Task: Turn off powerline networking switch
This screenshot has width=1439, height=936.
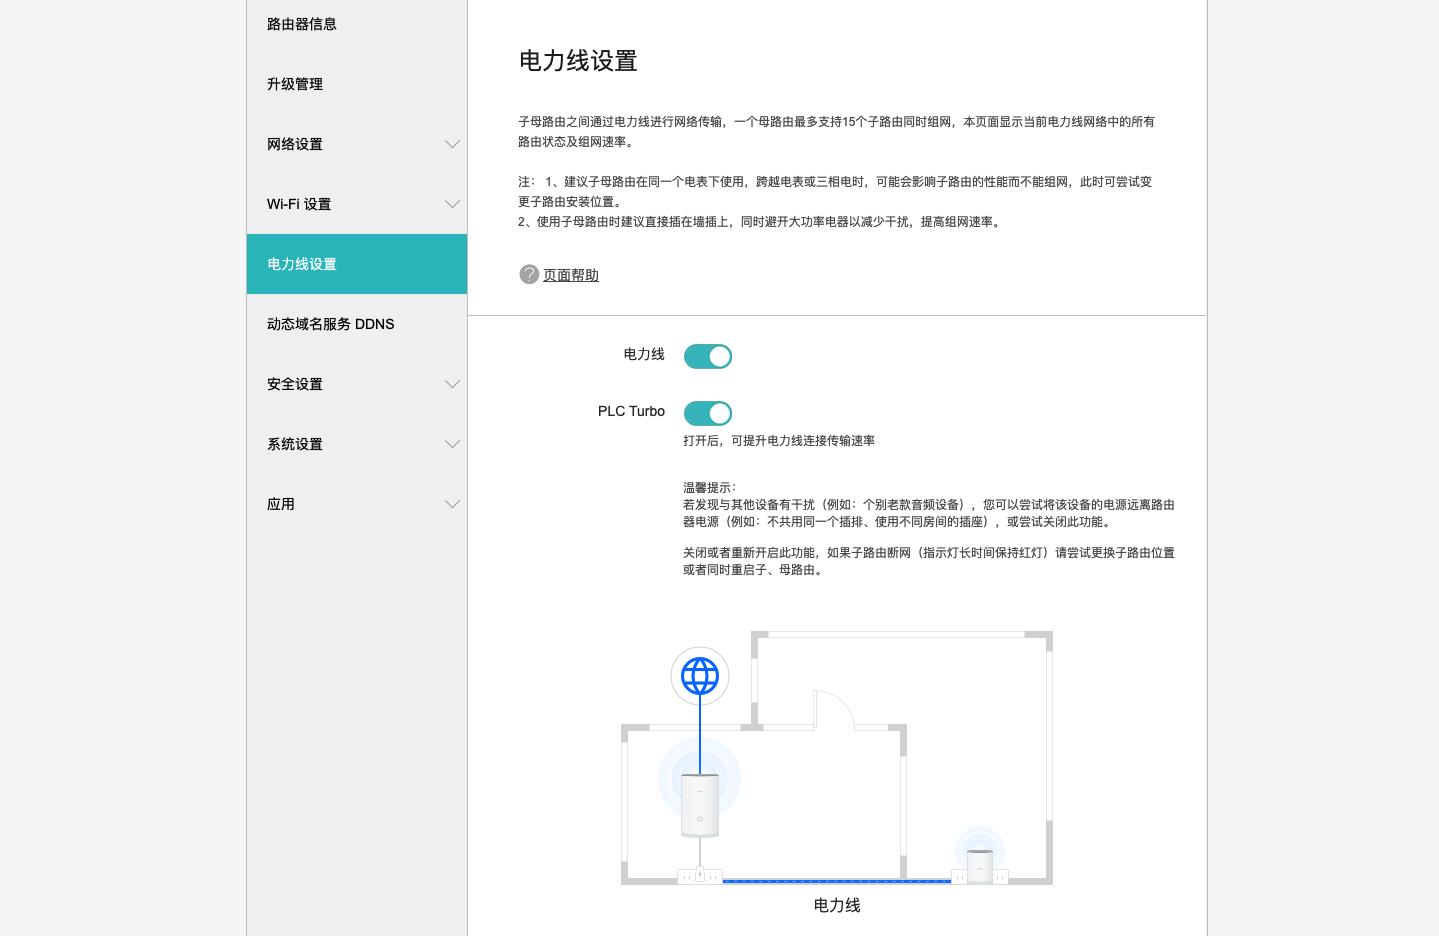Action: 707,356
